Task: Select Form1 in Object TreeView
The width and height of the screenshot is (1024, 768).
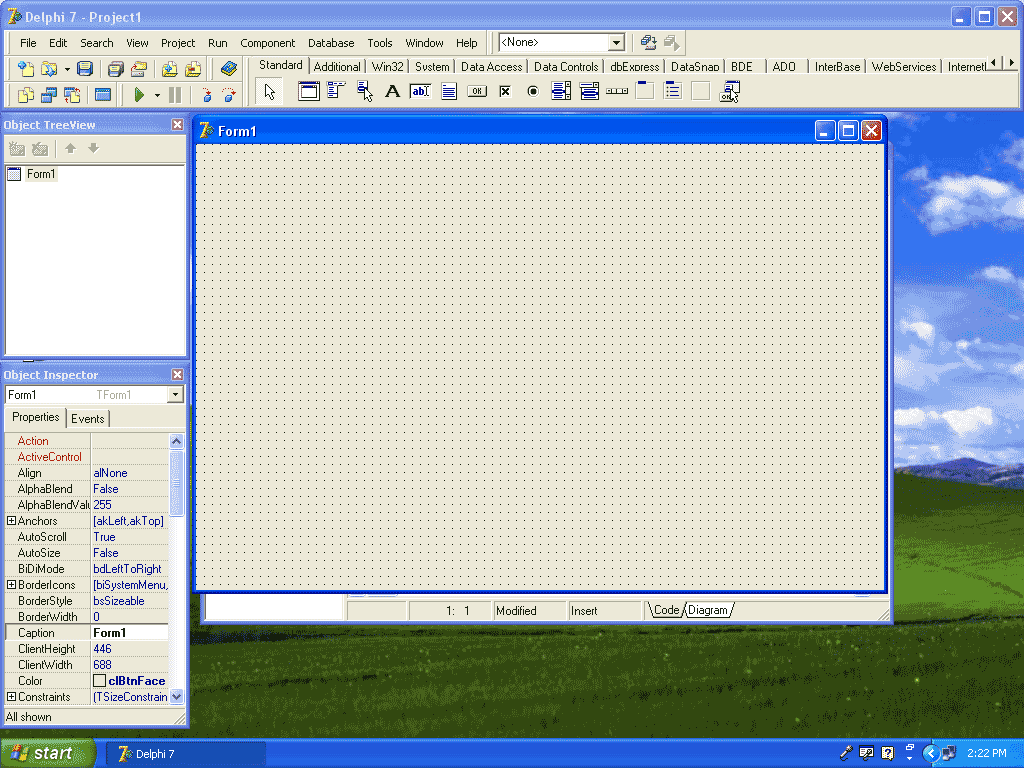Action: coord(40,174)
